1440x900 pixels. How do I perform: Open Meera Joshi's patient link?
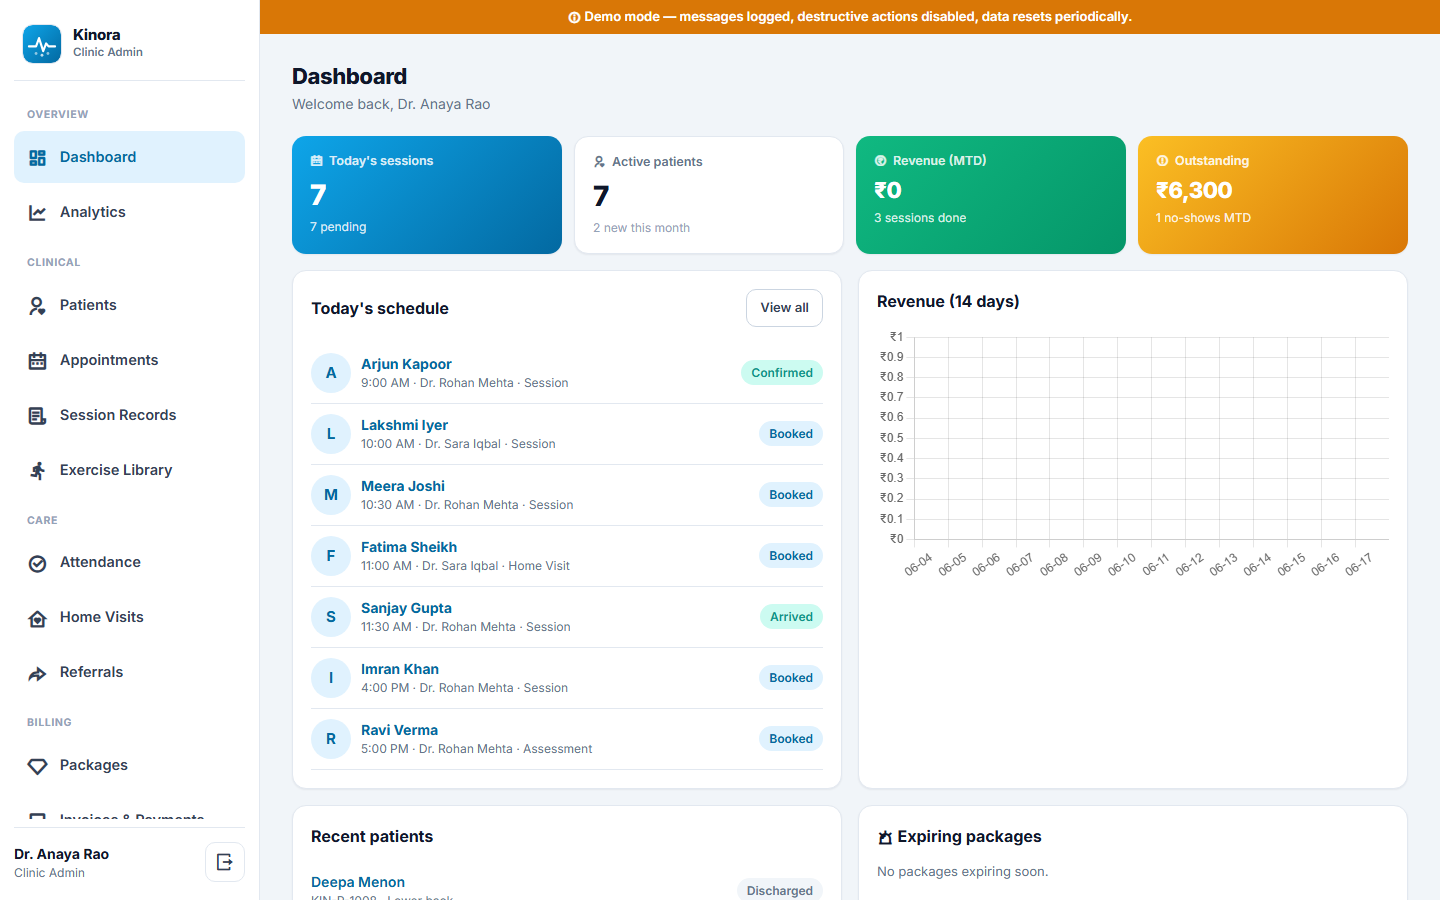coord(403,486)
